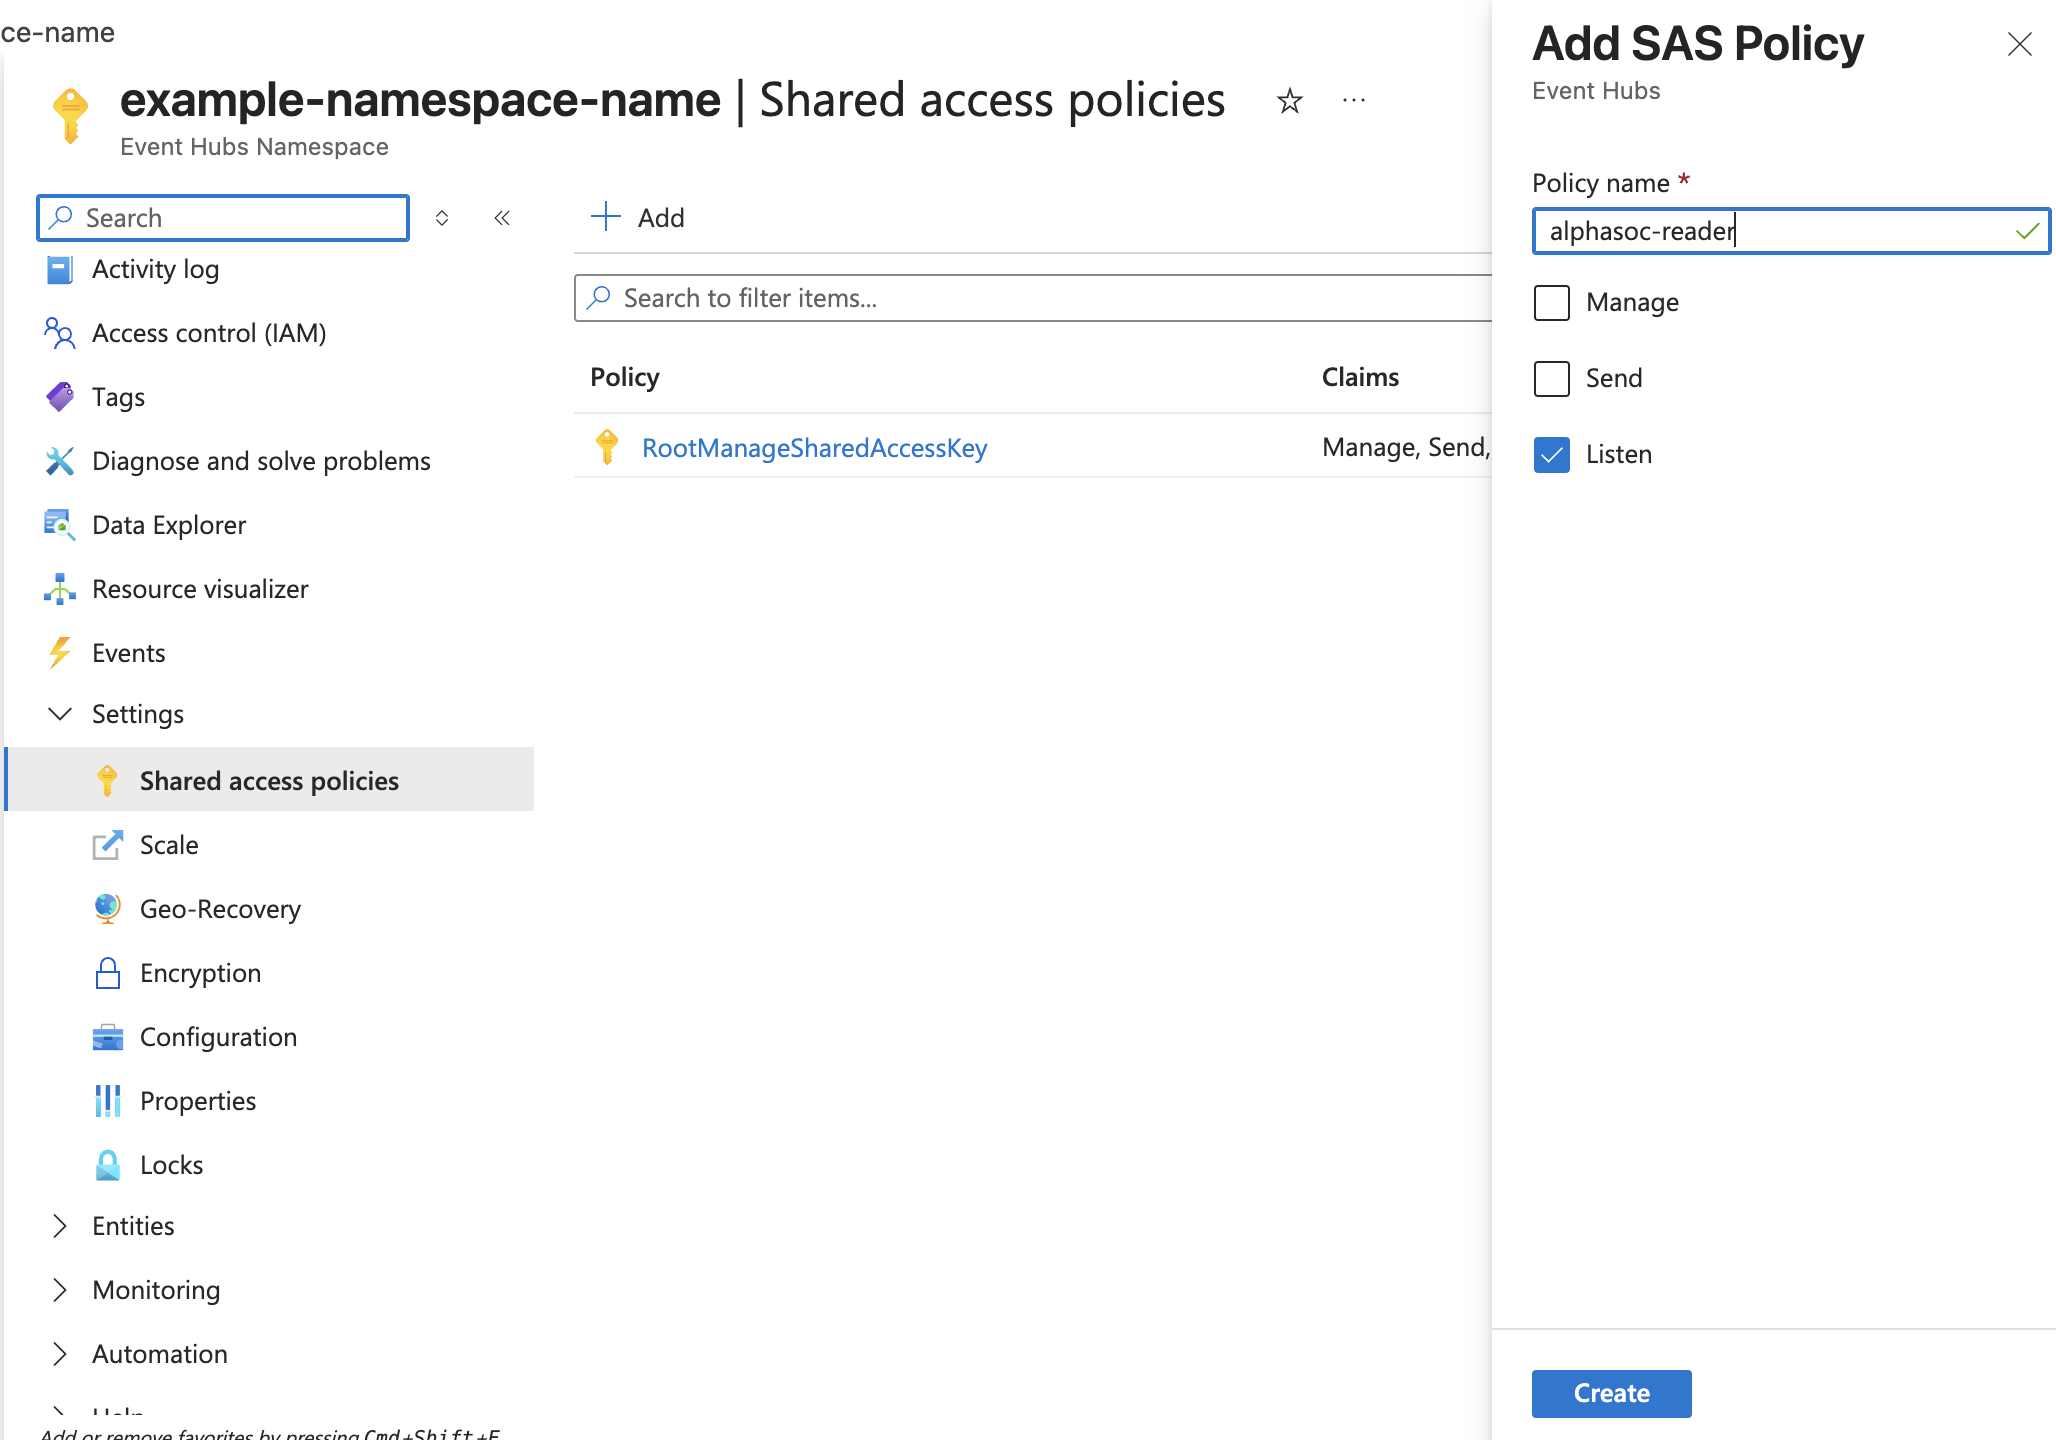Select Geo-Recovery in the Settings menu
This screenshot has height=1440, width=2056.
click(220, 909)
